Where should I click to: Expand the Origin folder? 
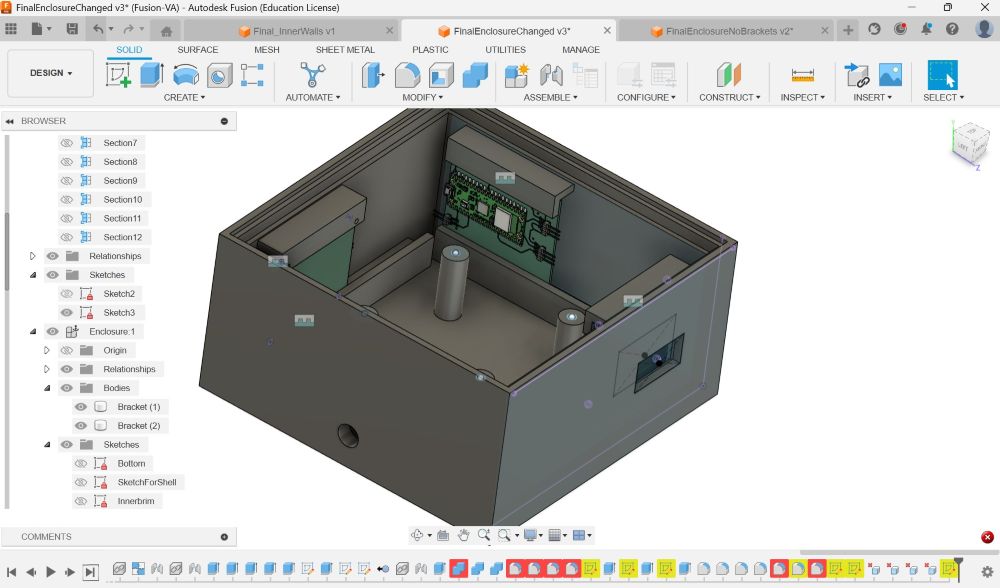pos(47,351)
